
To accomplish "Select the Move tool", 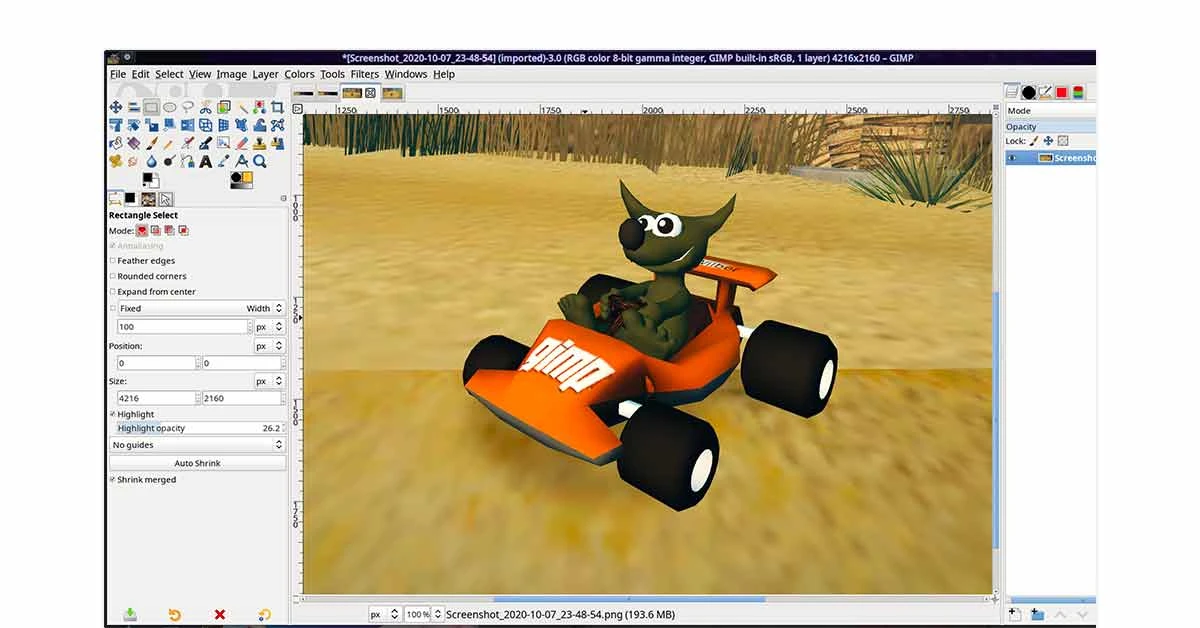I will point(116,107).
